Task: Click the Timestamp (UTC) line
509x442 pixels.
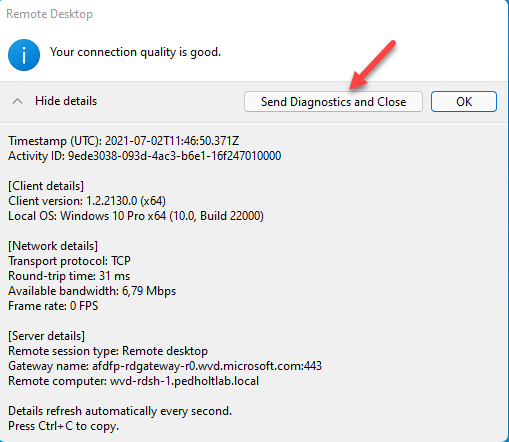Action: point(124,141)
